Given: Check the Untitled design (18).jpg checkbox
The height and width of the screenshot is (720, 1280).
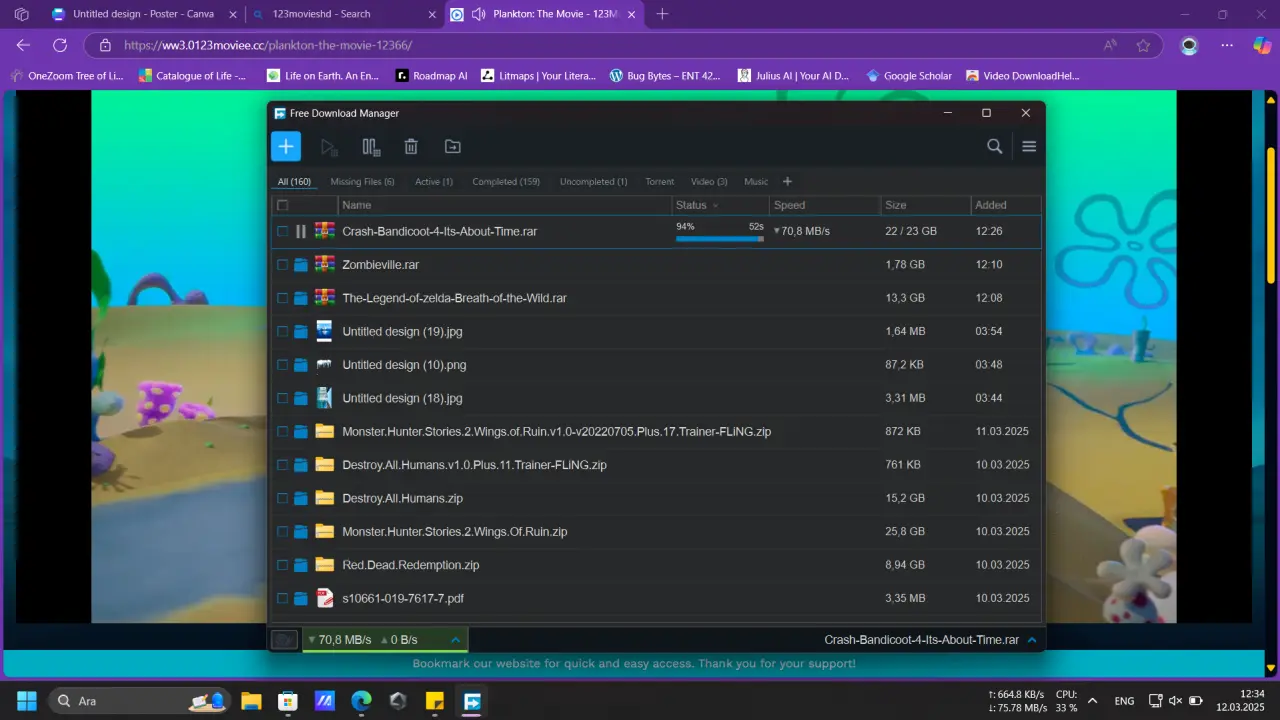Looking at the screenshot, I should (283, 398).
